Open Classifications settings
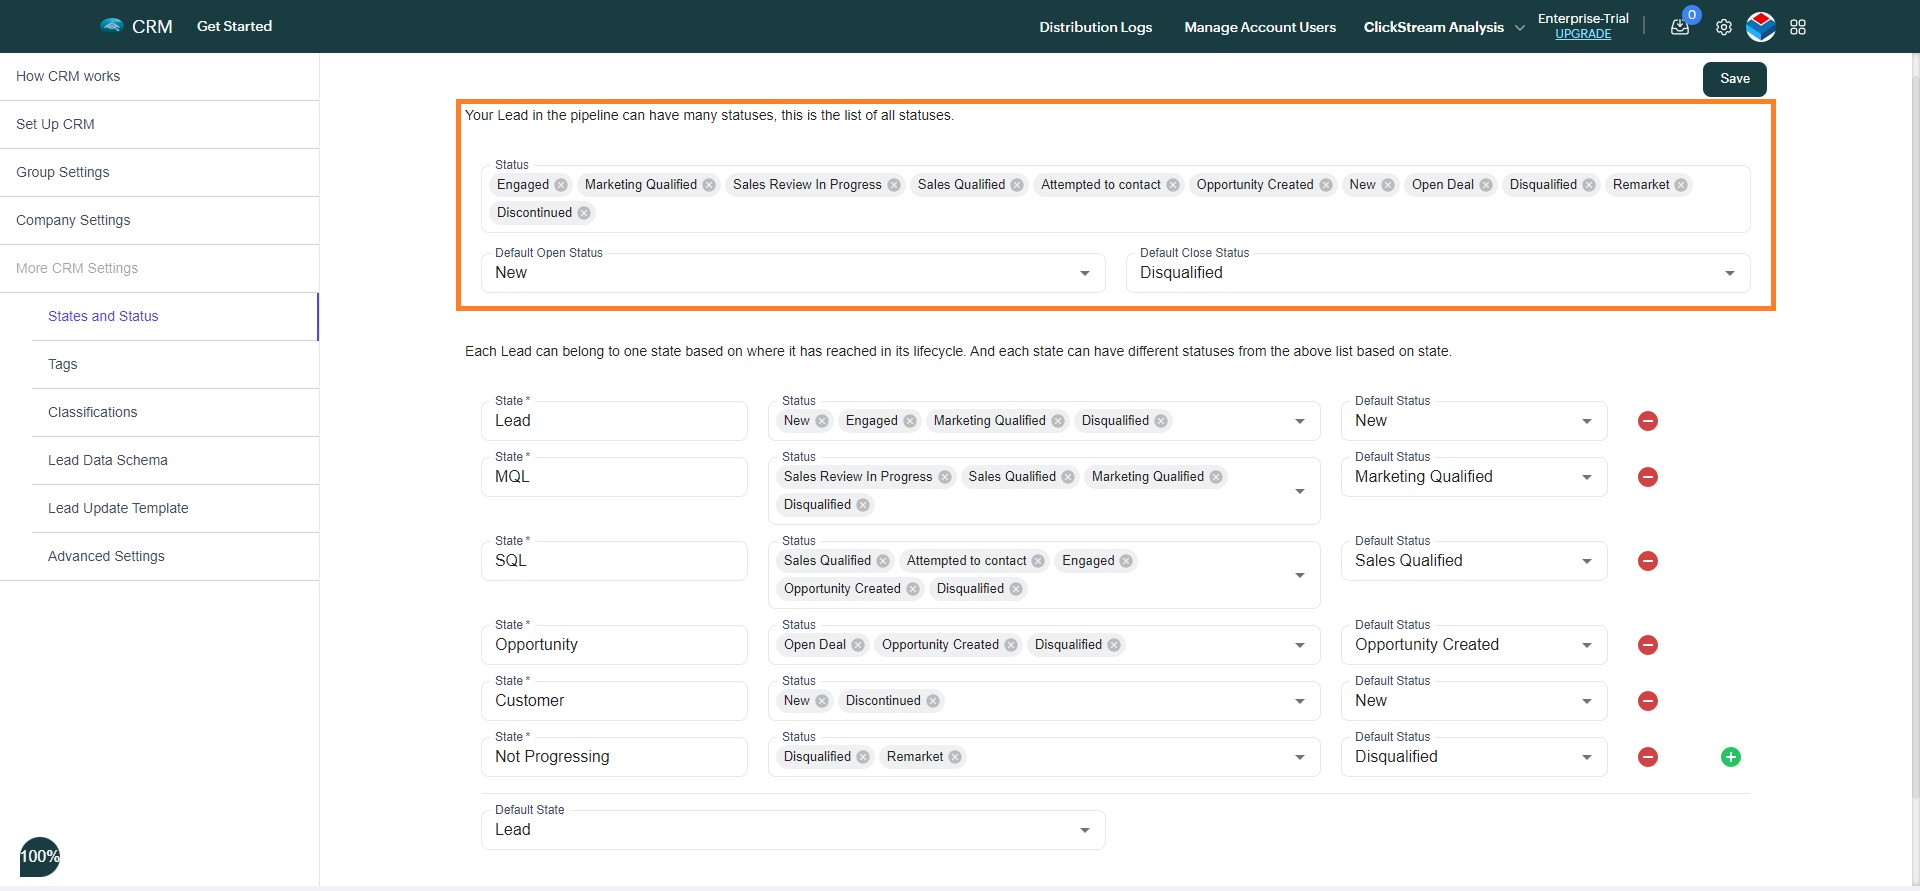The width and height of the screenshot is (1920, 891). (175, 412)
